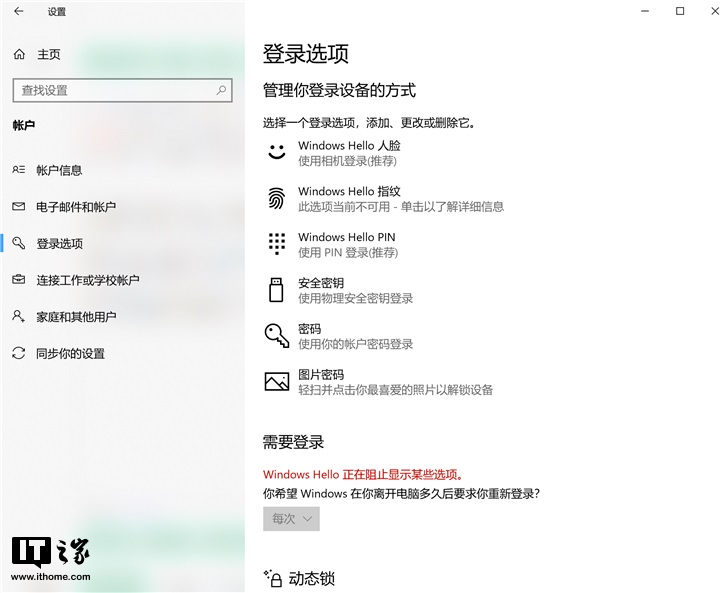Close the 设置 window
The width and height of the screenshot is (728, 593).
pos(715,11)
